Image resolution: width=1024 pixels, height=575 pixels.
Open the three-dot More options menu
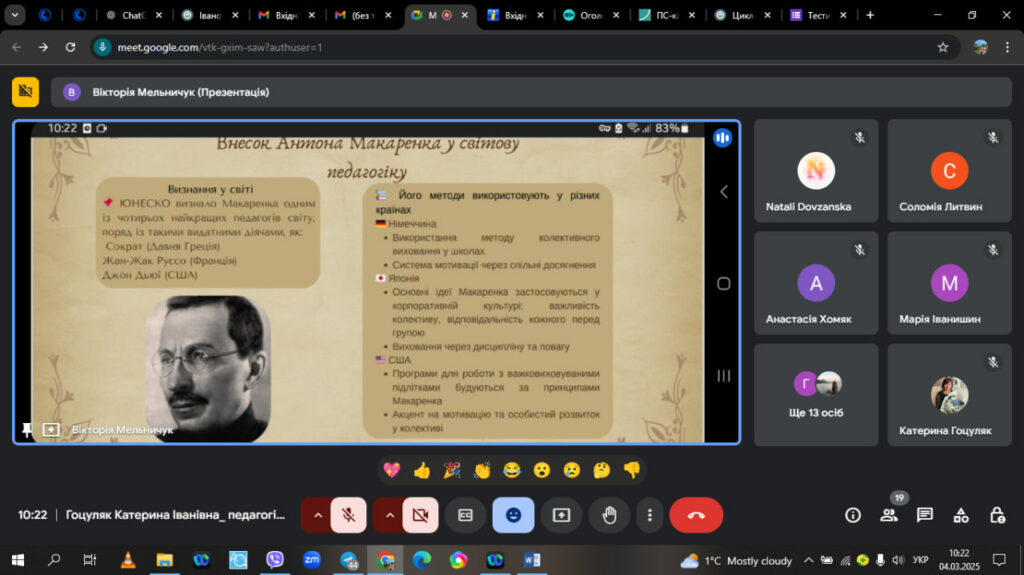coord(649,515)
